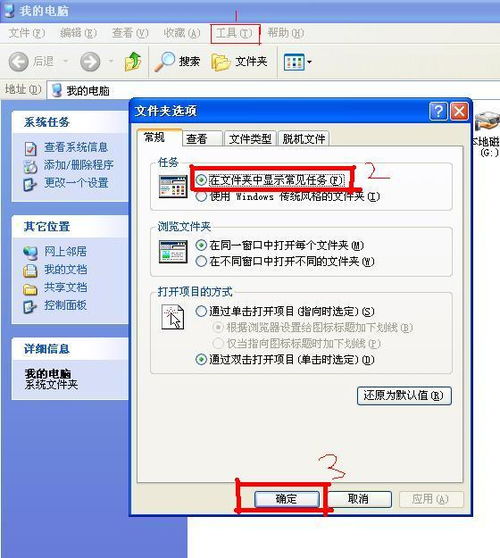The image size is (500, 558).
Task: Click 还原为默认值 restore defaults button
Action: pyautogui.click(x=404, y=395)
